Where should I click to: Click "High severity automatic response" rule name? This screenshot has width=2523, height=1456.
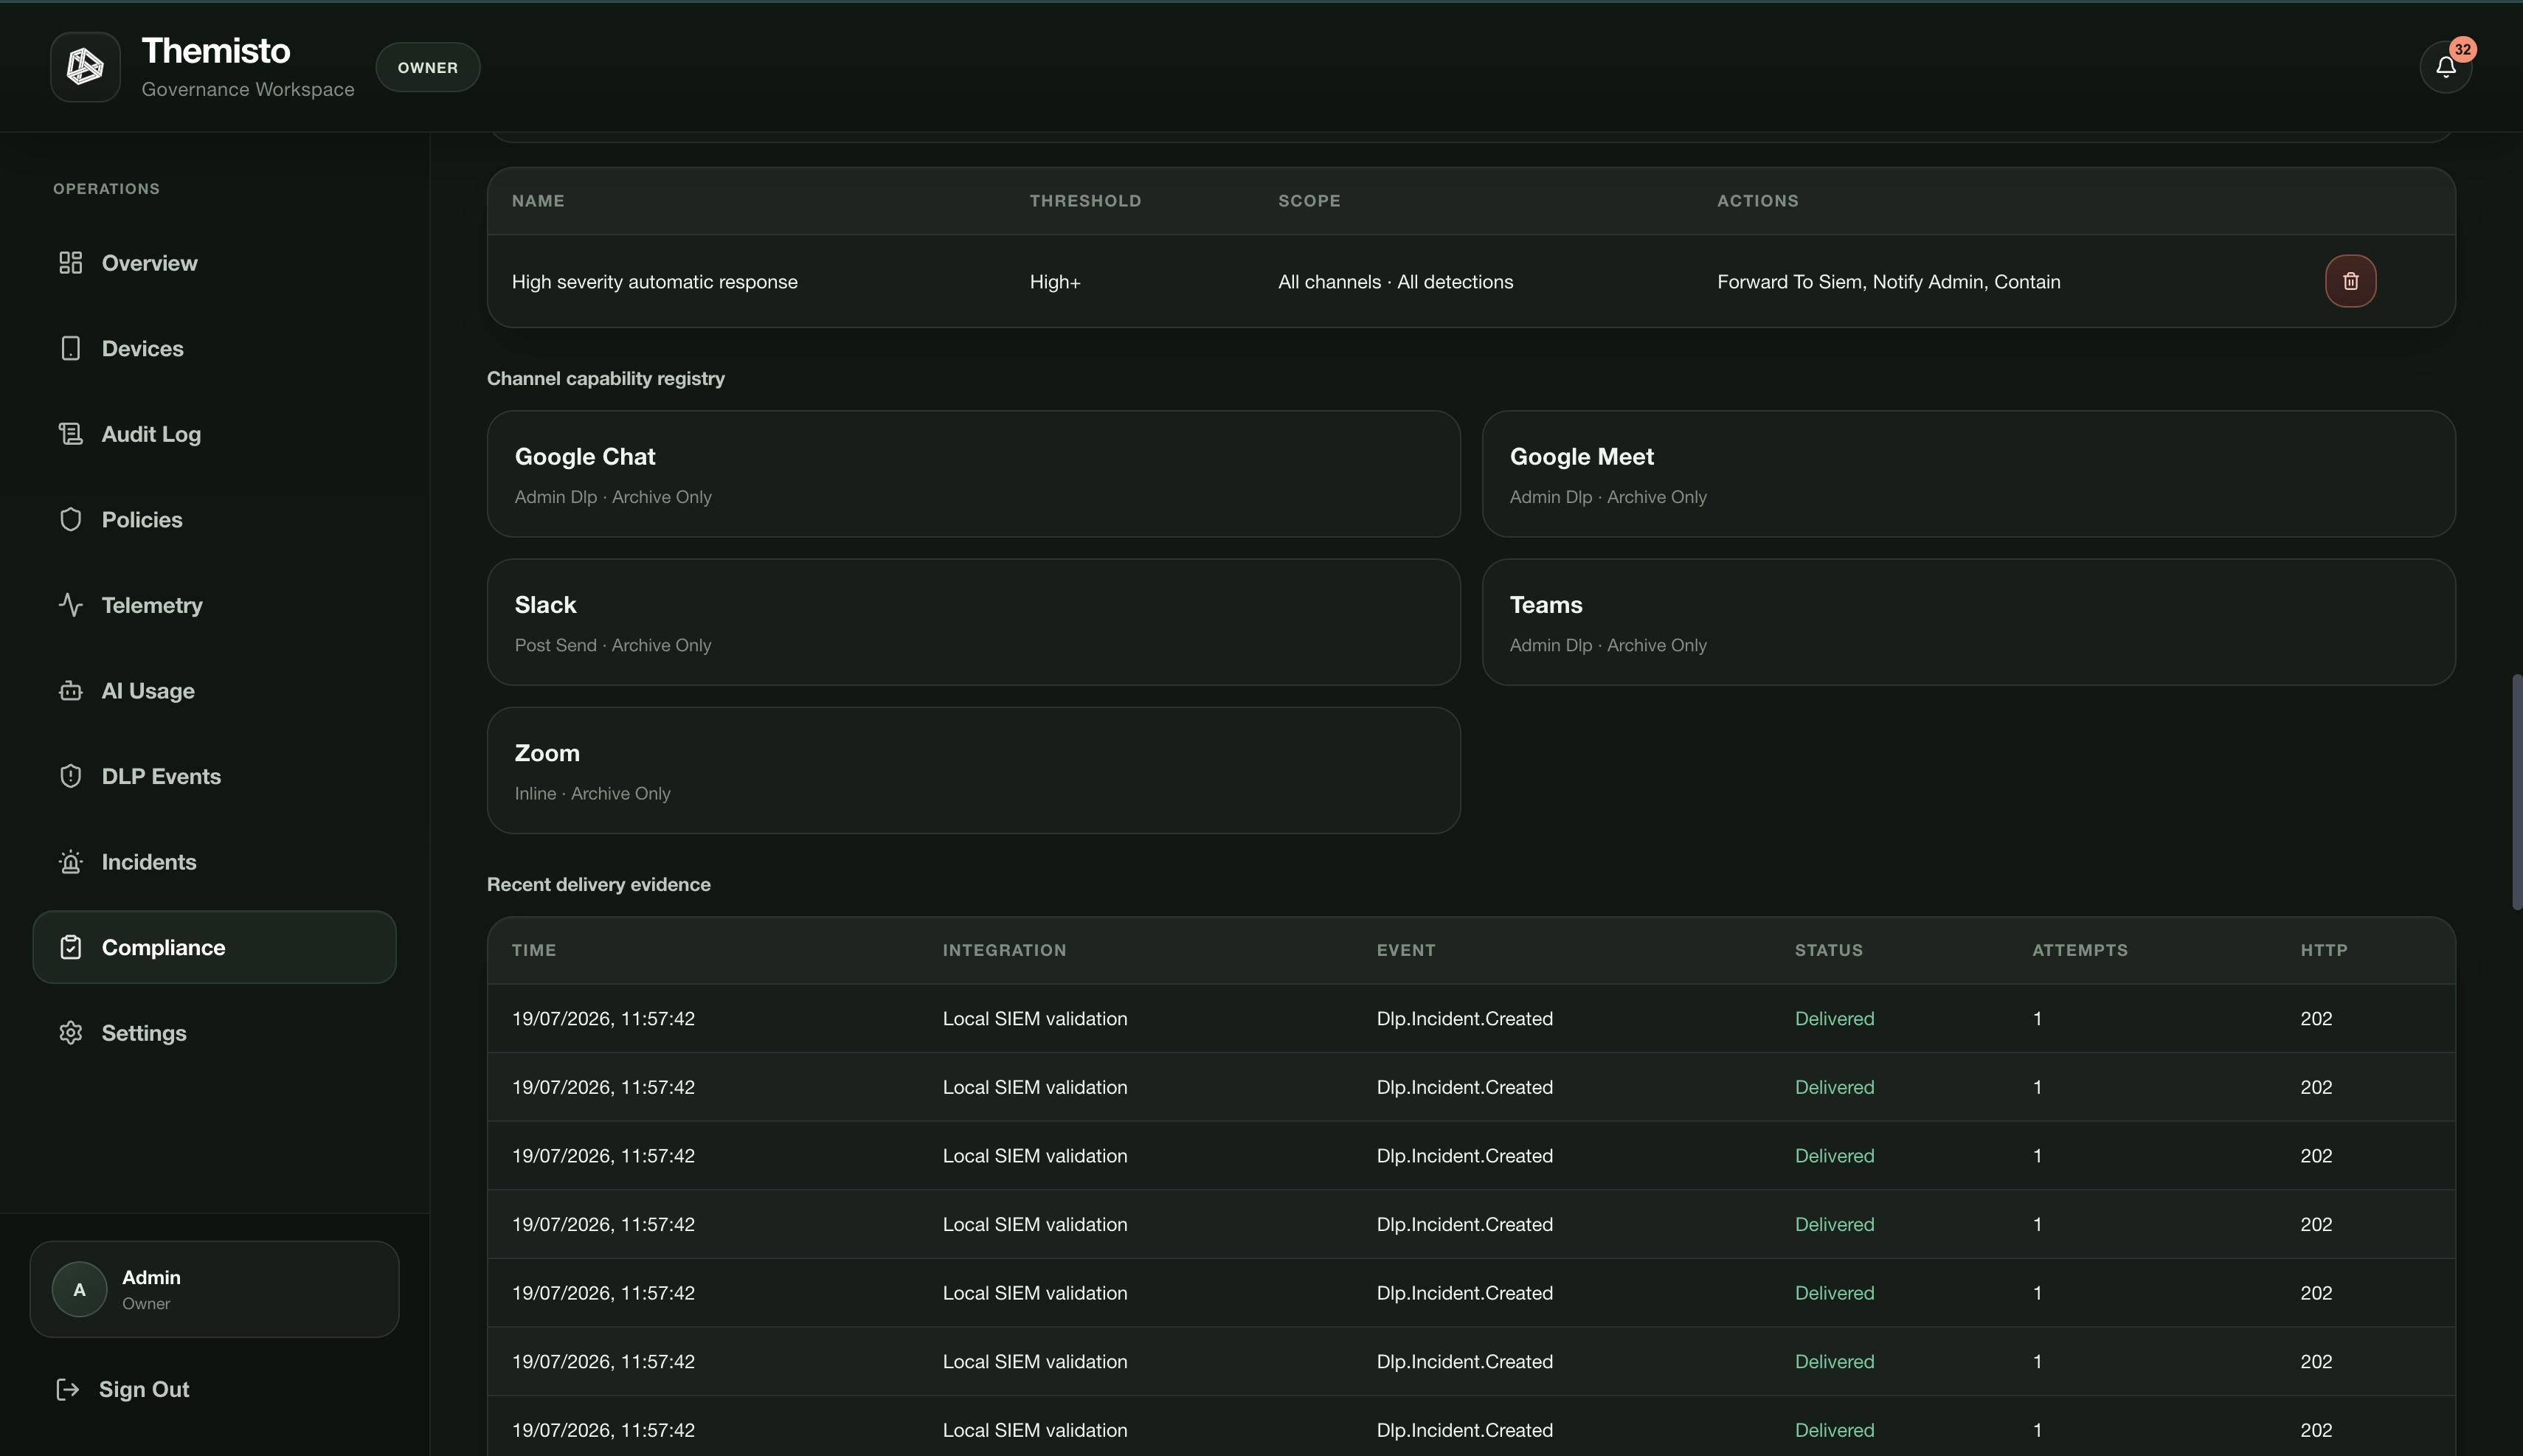[655, 282]
